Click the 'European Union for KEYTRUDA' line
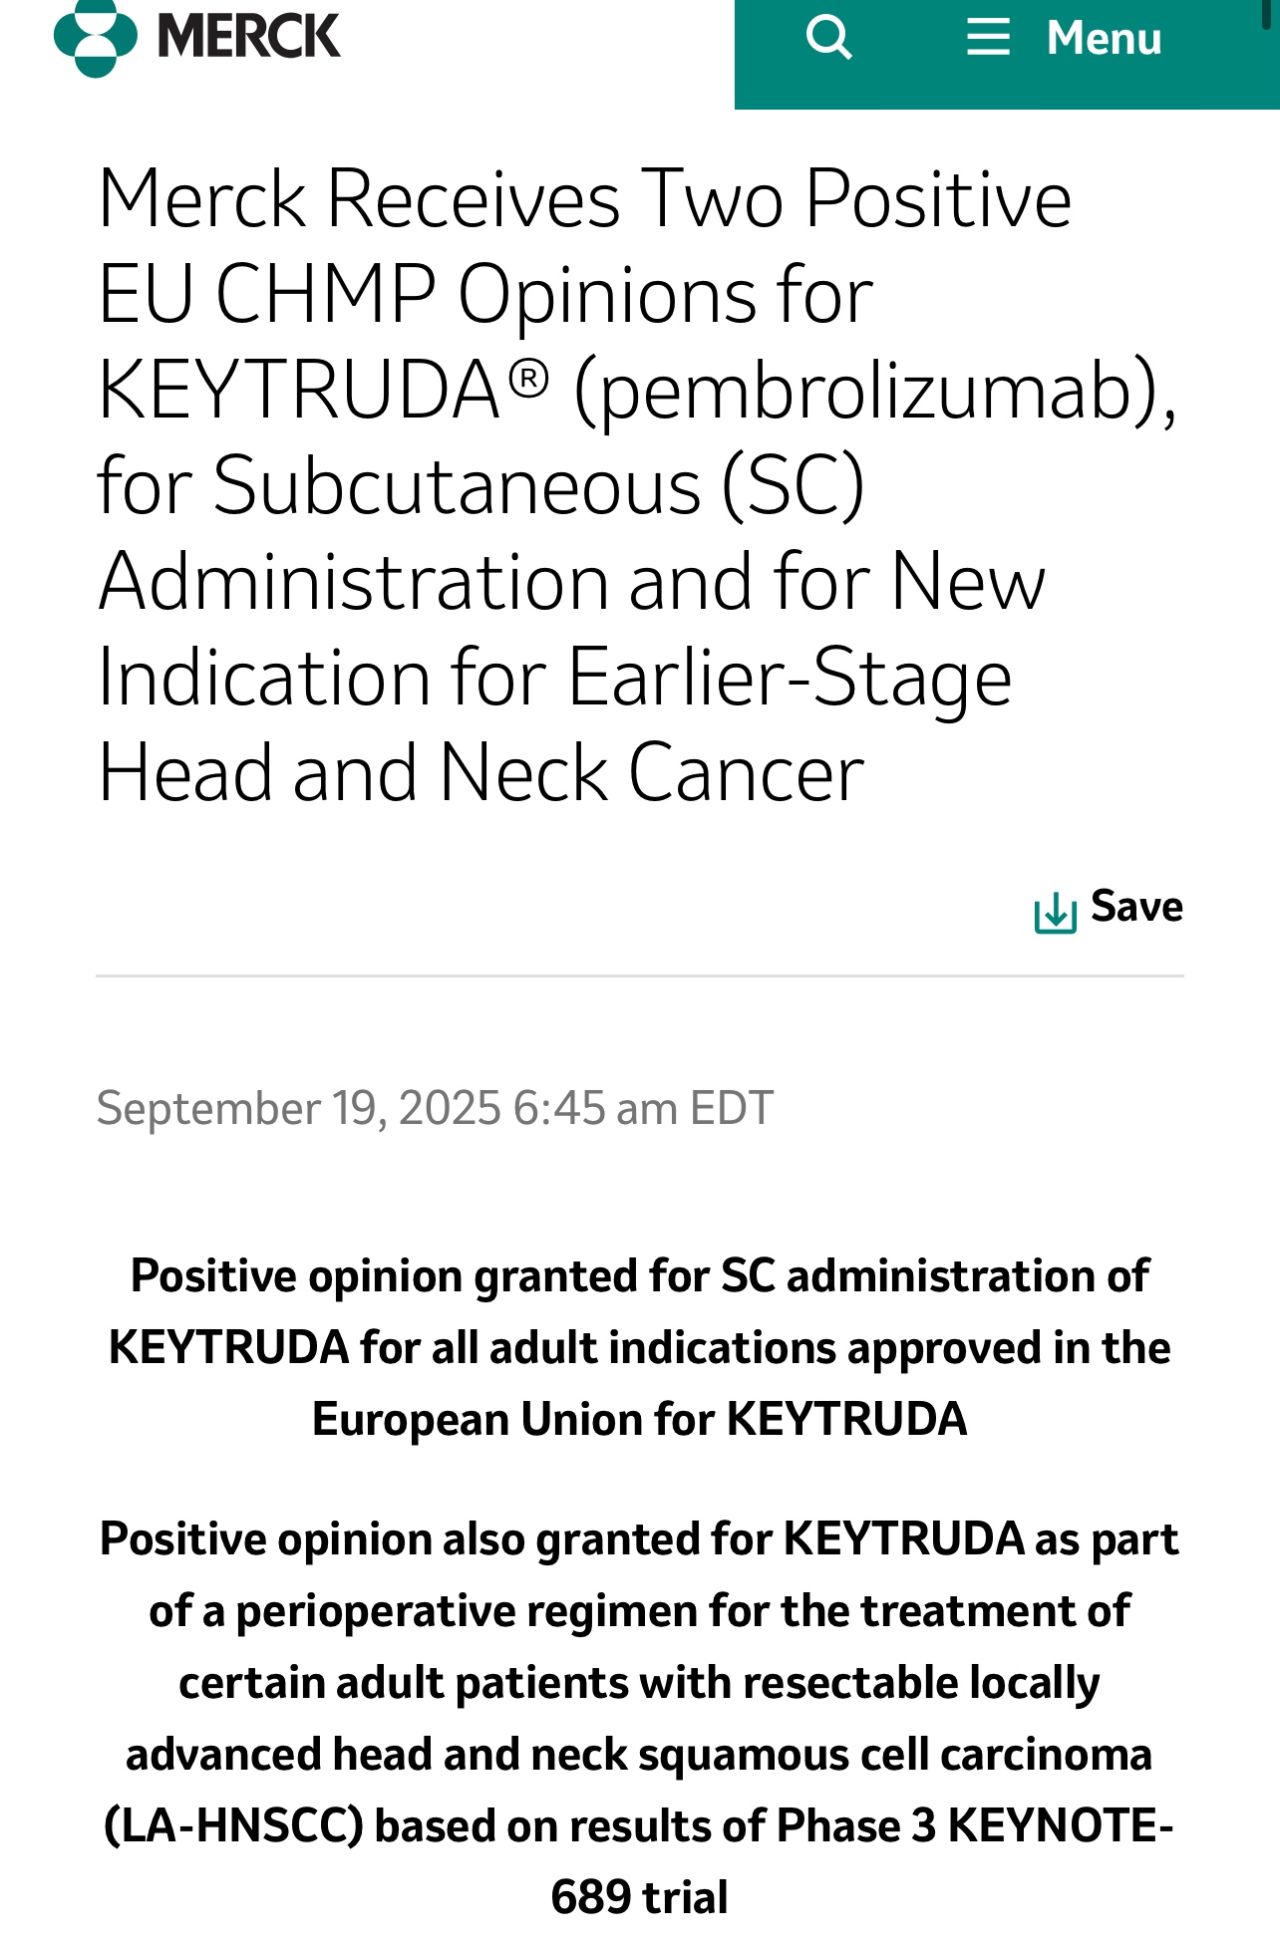Screen dimensions: 1280x1947 coord(639,1419)
